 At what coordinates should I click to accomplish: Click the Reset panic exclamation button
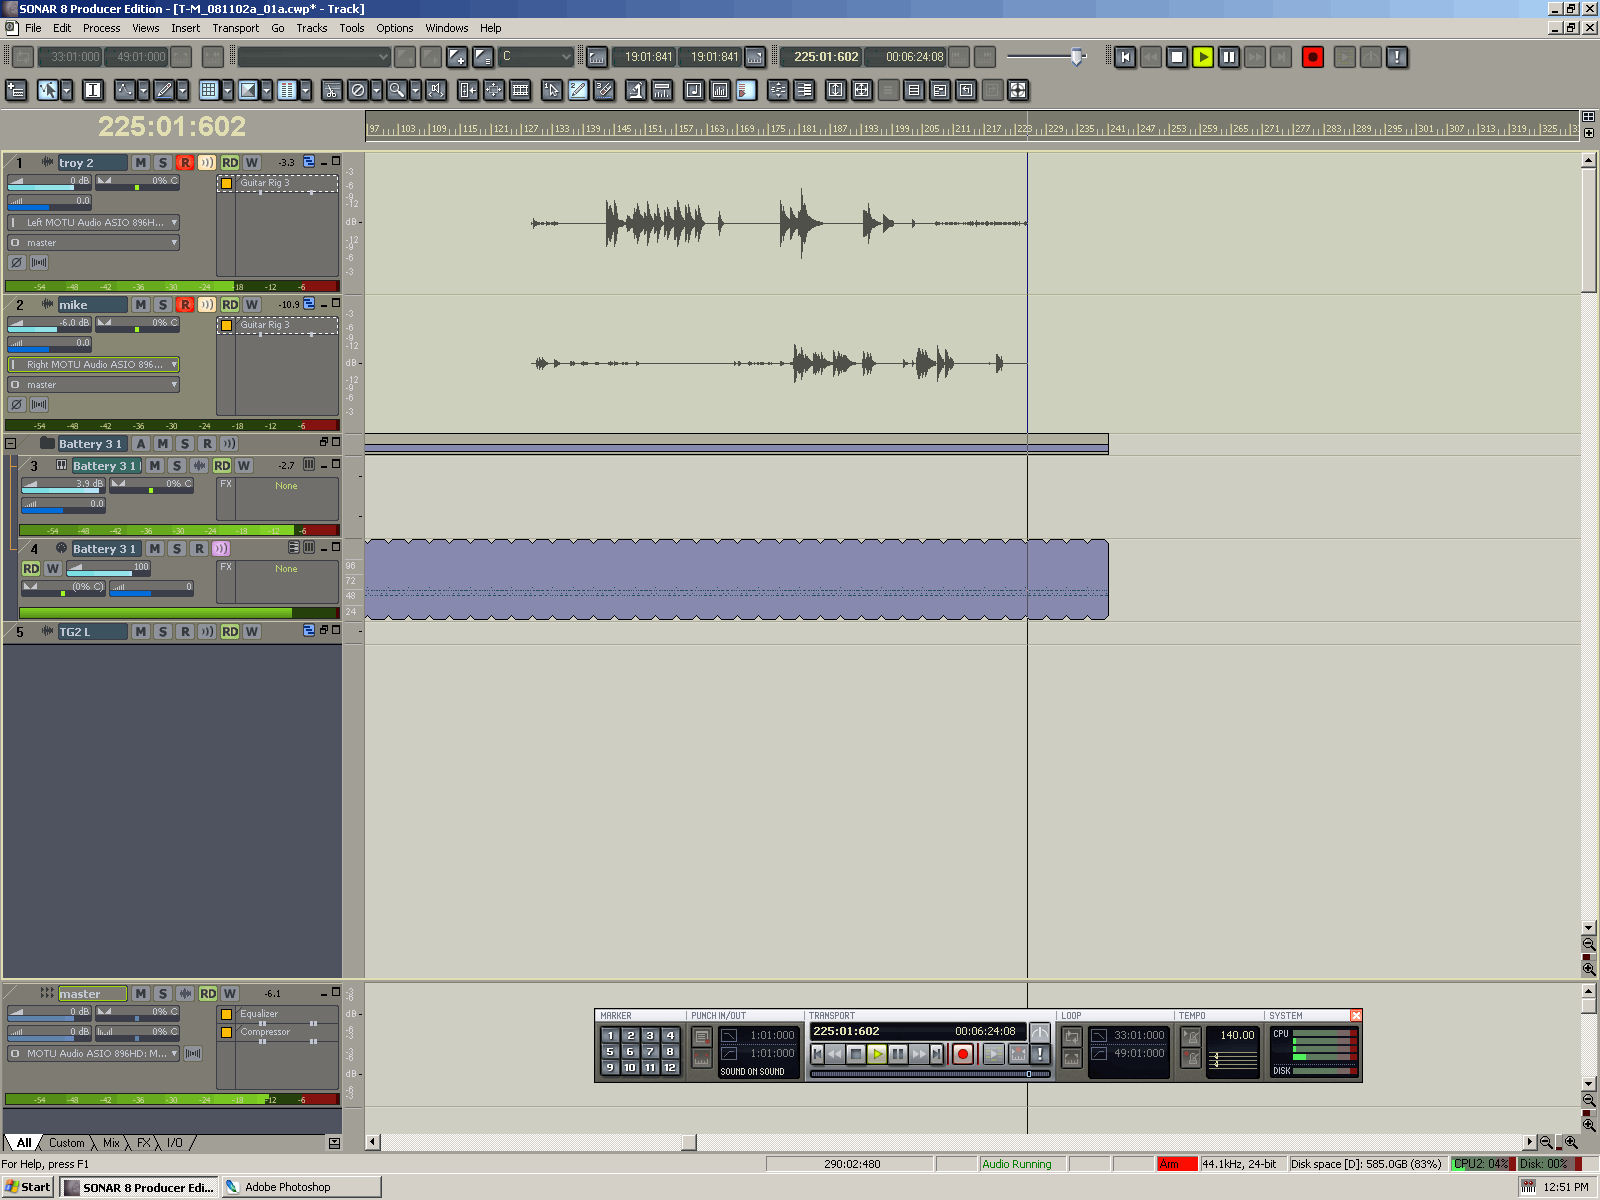(1396, 57)
